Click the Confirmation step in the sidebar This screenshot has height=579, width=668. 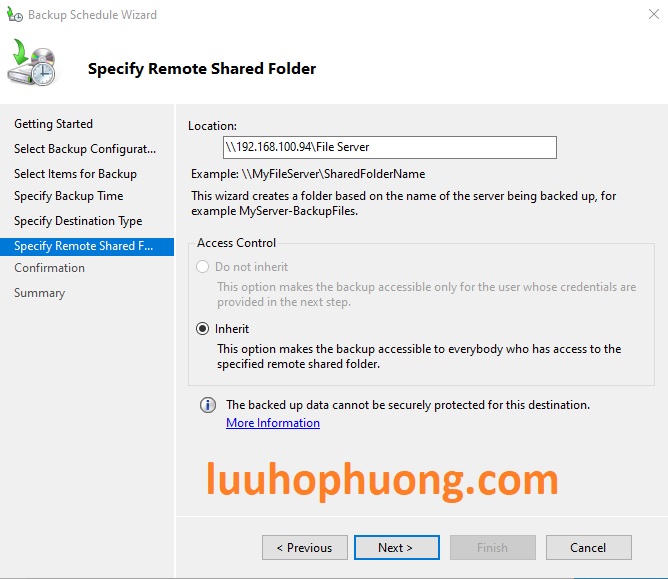[49, 268]
